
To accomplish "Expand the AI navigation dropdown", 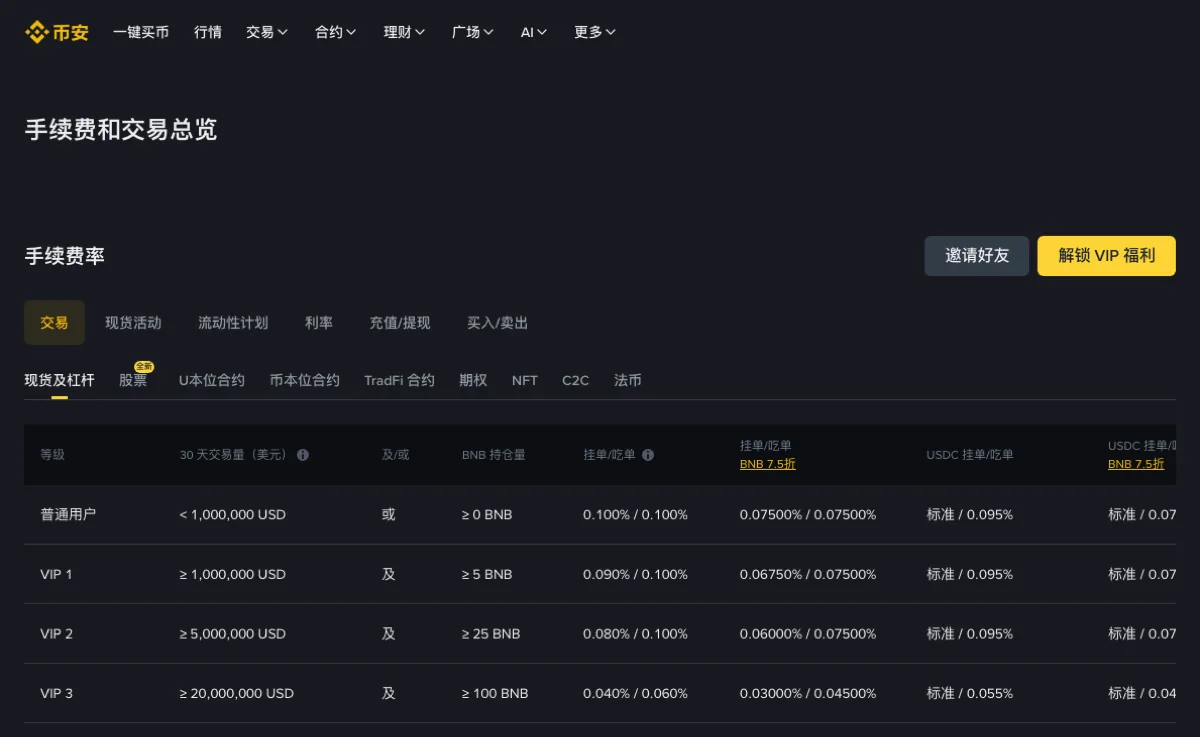I will [x=534, y=32].
